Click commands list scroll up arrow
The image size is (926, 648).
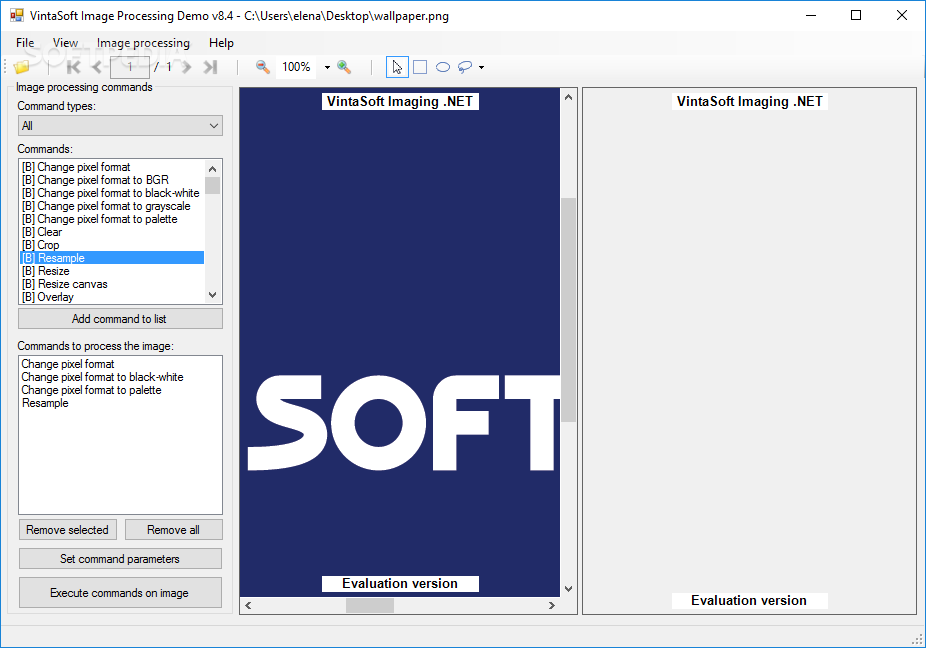pos(213,168)
